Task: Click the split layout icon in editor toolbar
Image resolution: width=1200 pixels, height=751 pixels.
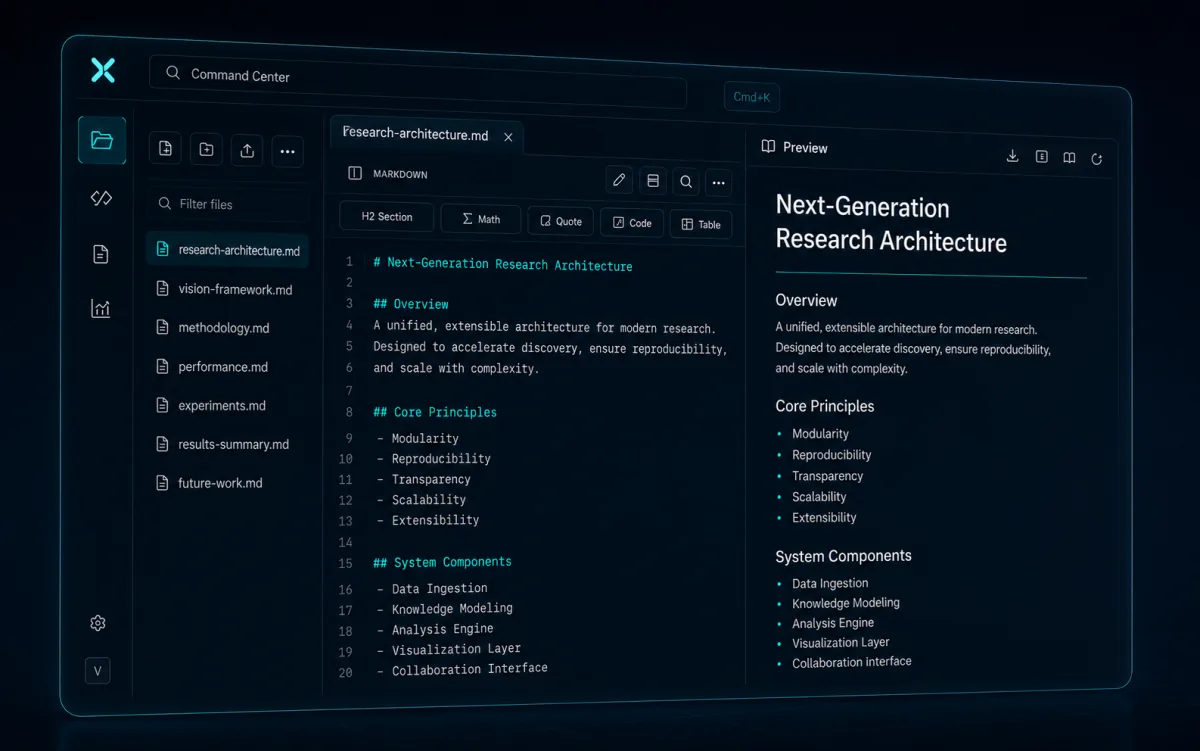Action: point(653,181)
